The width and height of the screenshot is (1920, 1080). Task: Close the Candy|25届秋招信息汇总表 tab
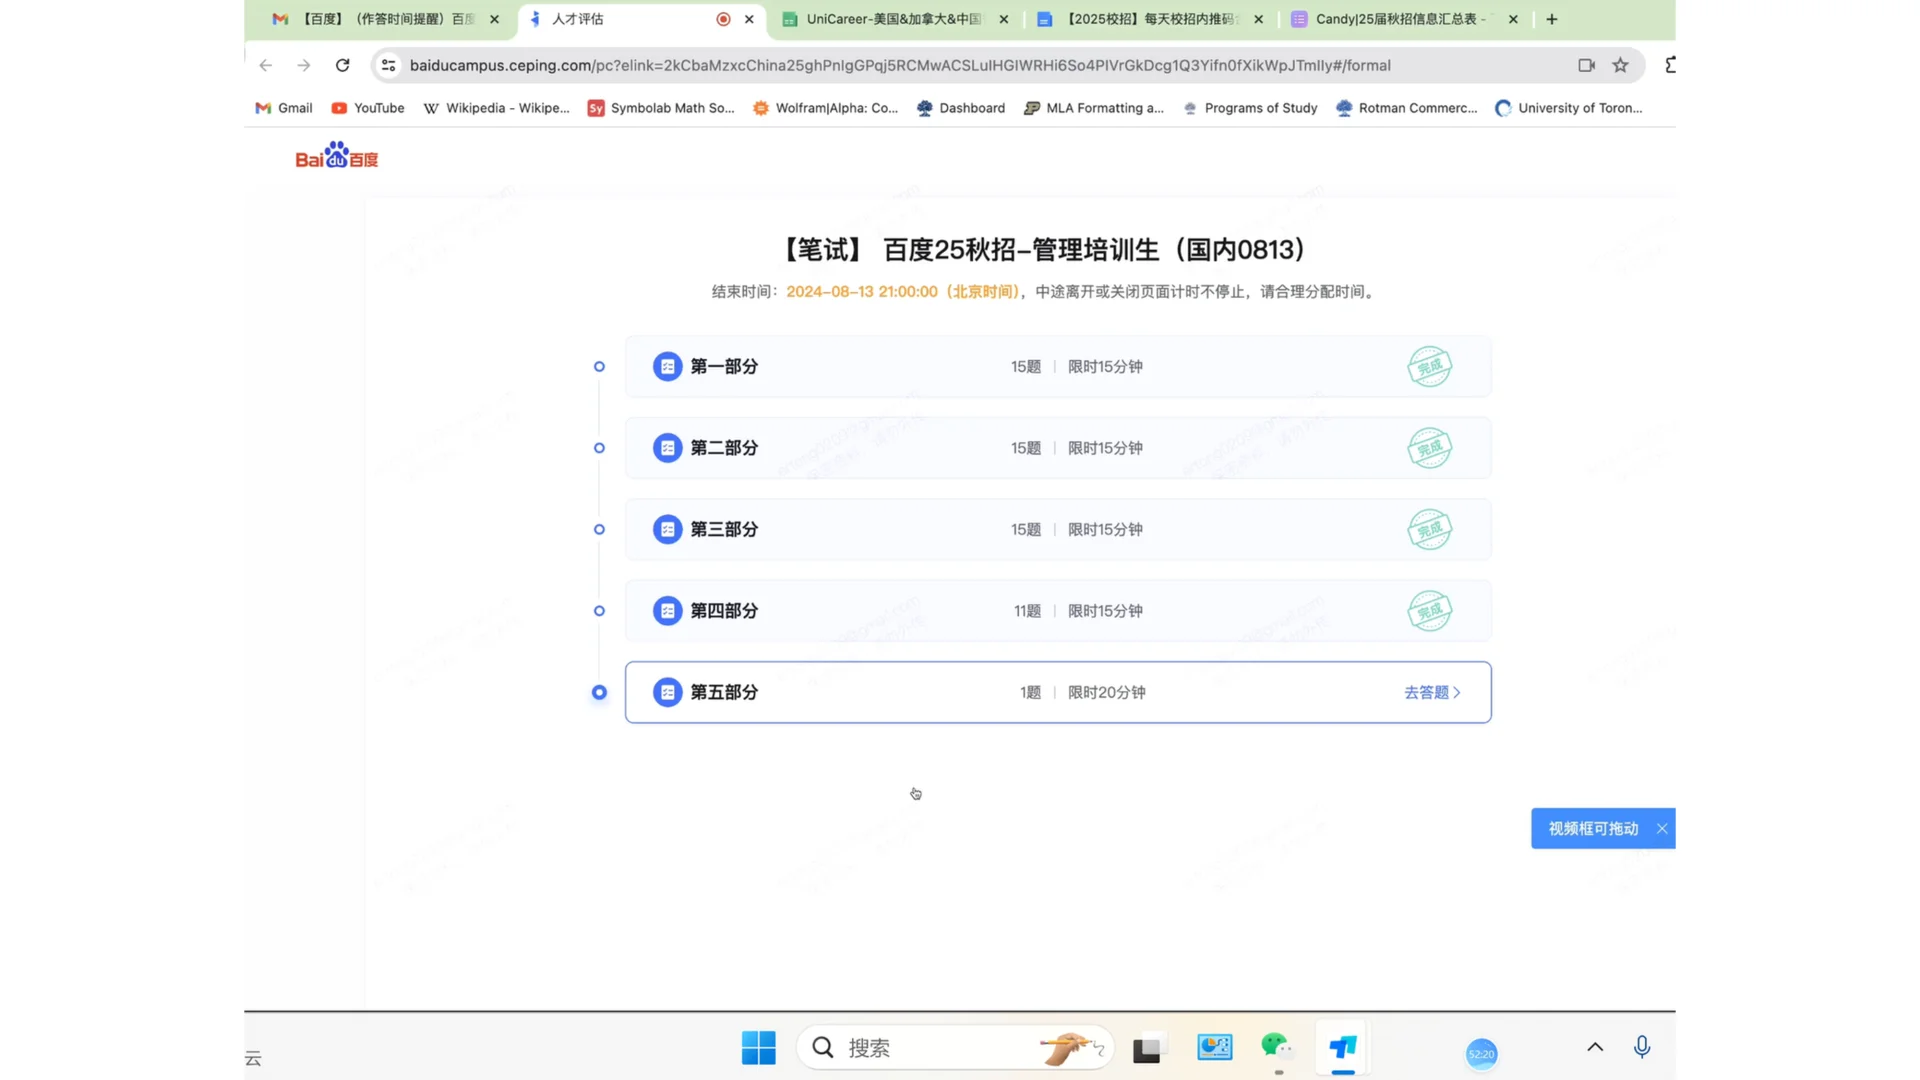tap(1513, 19)
